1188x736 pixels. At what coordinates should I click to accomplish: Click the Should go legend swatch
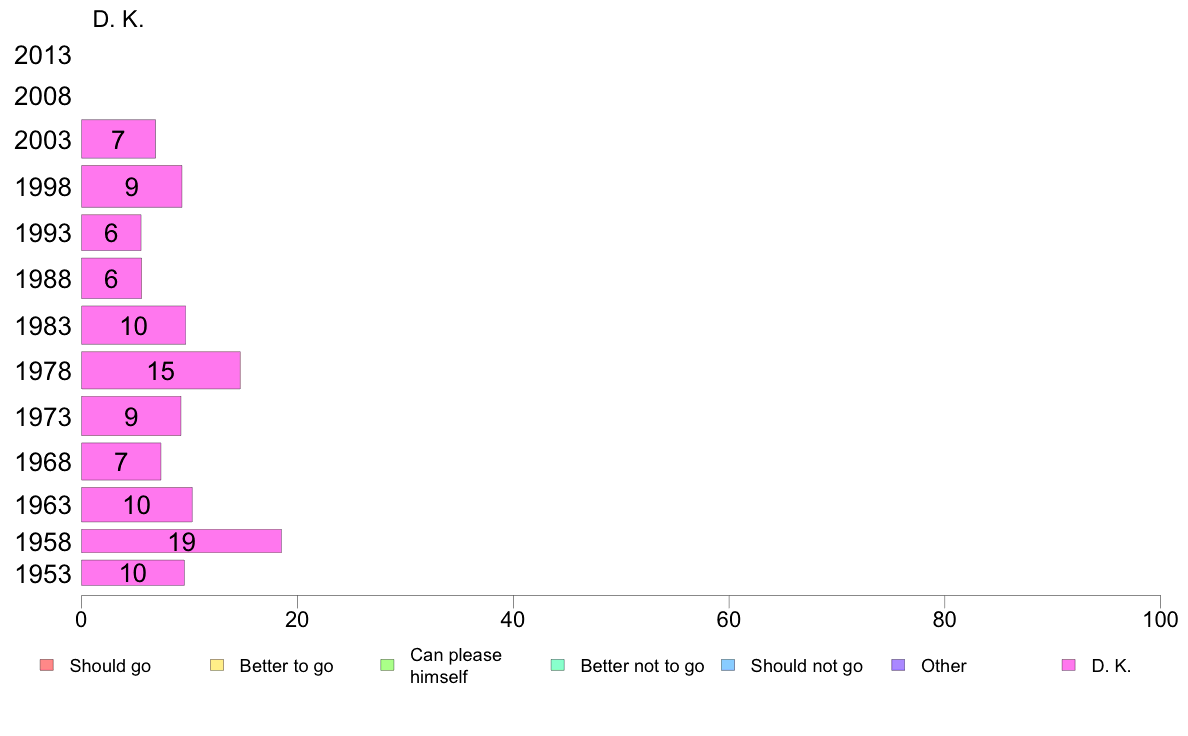click(47, 666)
